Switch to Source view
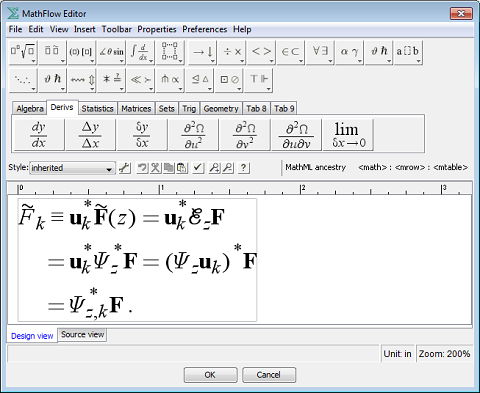The image size is (480, 393). click(82, 335)
